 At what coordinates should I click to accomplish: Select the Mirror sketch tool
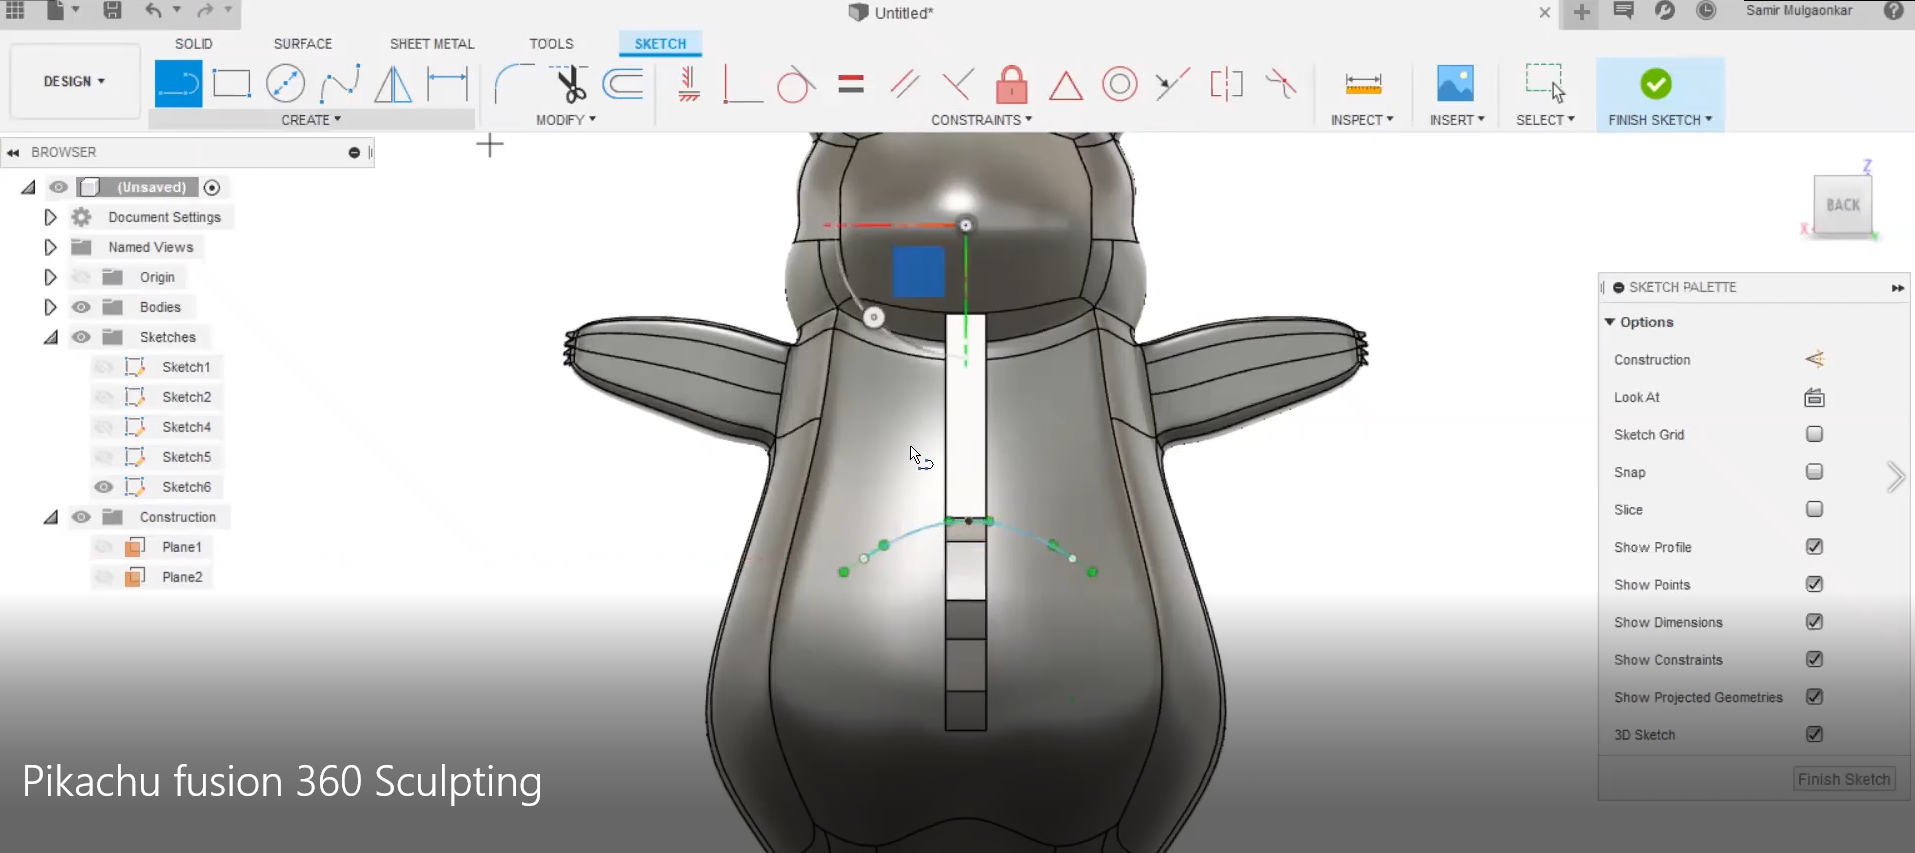pos(393,84)
